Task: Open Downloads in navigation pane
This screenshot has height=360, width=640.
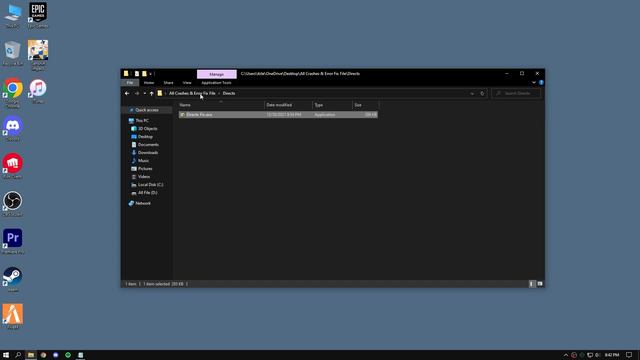Action: (148, 153)
